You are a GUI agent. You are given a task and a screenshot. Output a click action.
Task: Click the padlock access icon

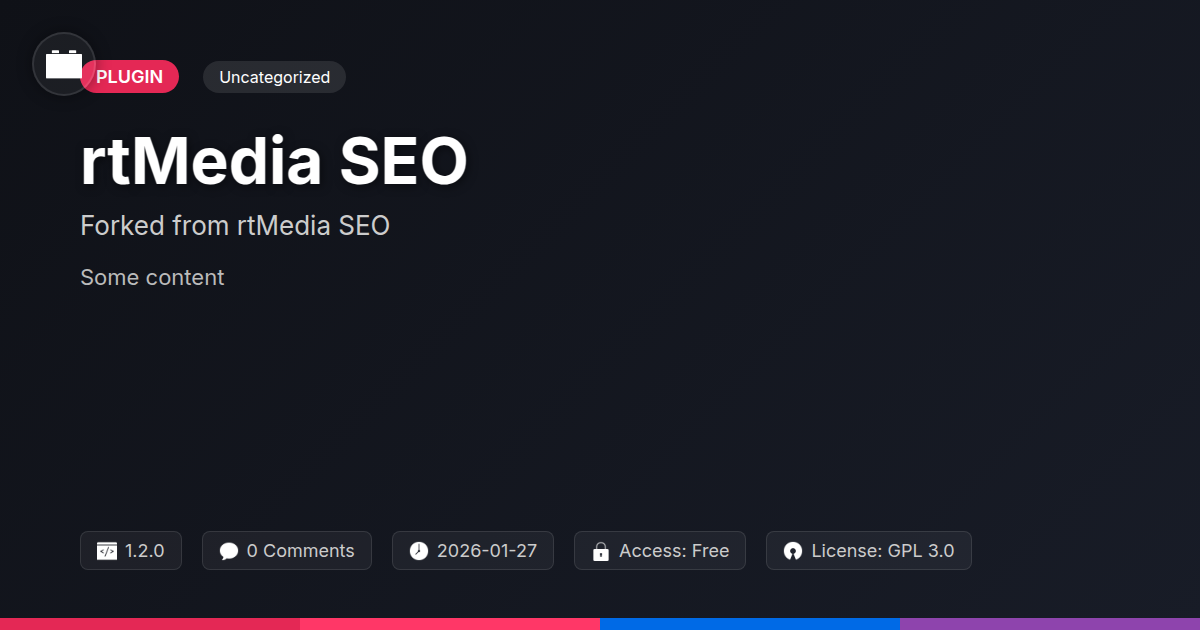pyautogui.click(x=601, y=551)
